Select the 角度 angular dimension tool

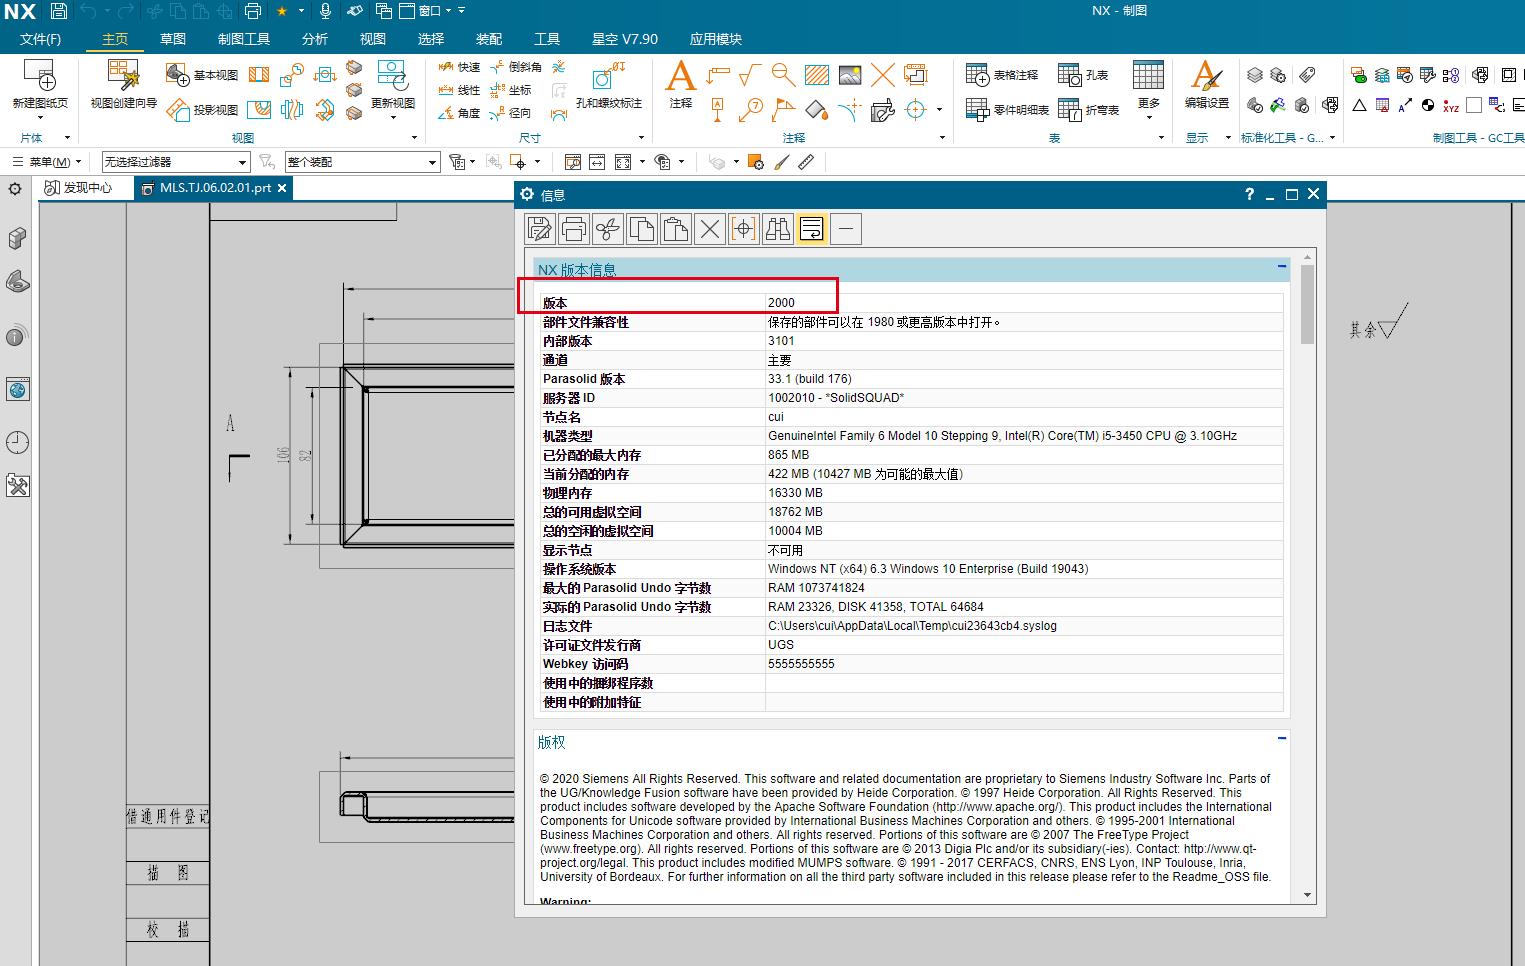point(459,113)
